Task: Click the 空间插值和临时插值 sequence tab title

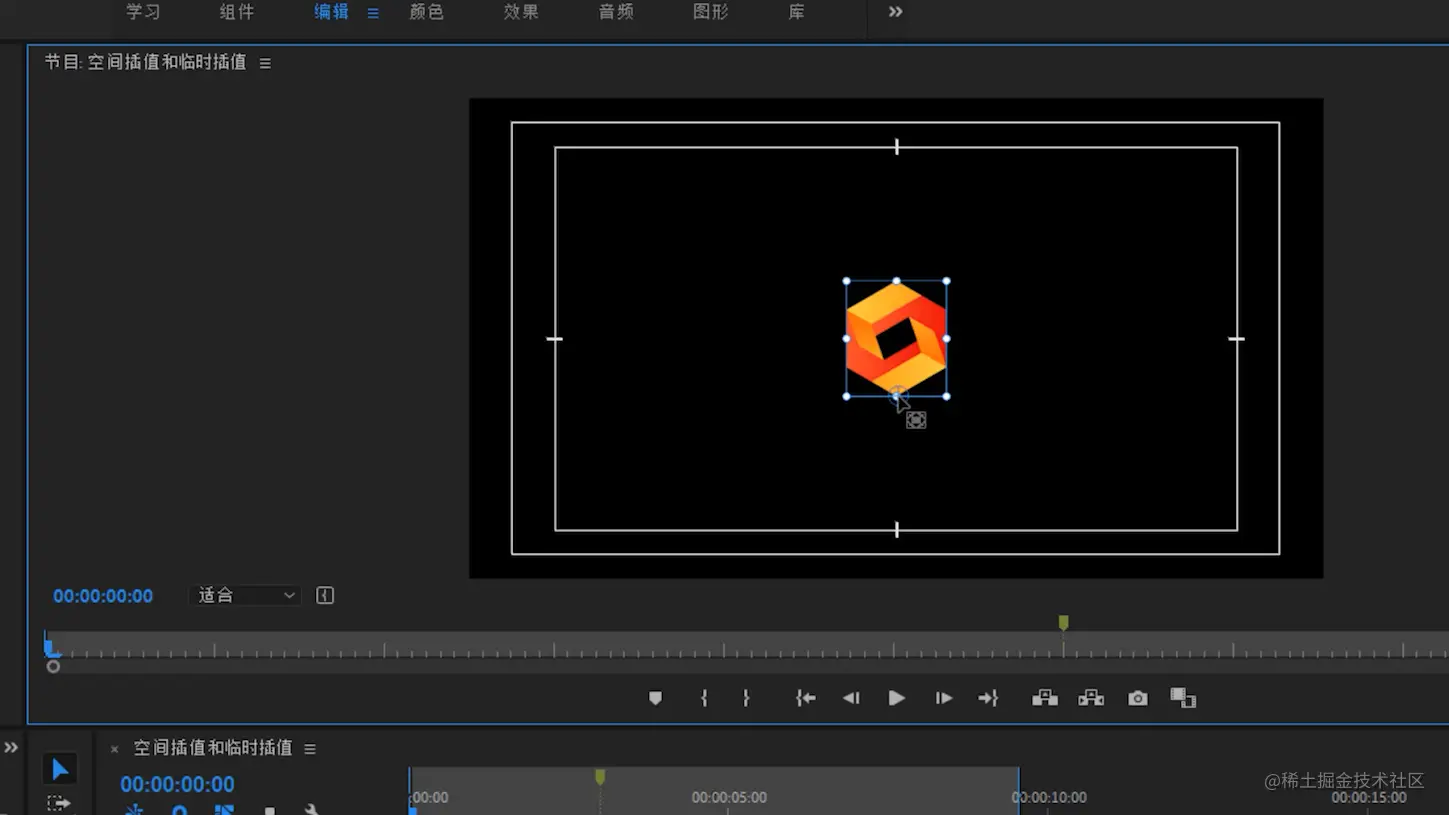Action: point(213,748)
